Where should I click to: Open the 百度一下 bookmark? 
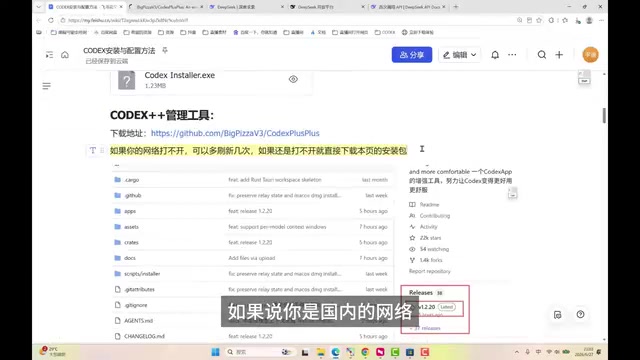pos(255,32)
